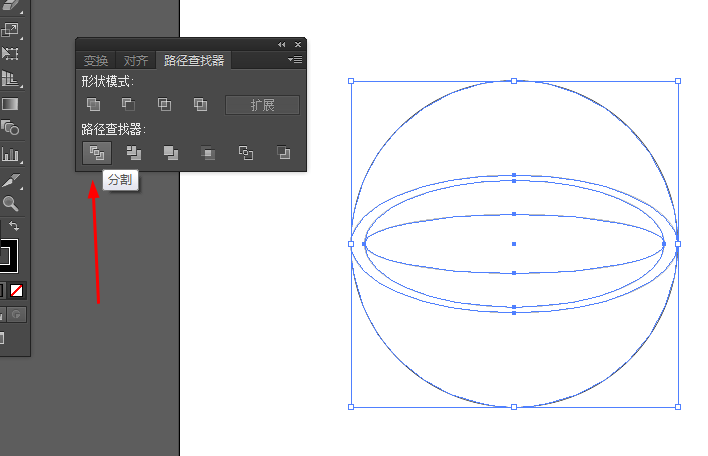Apply the Intersect shape mode
Screen dimensions: 708x456
pos(164,104)
